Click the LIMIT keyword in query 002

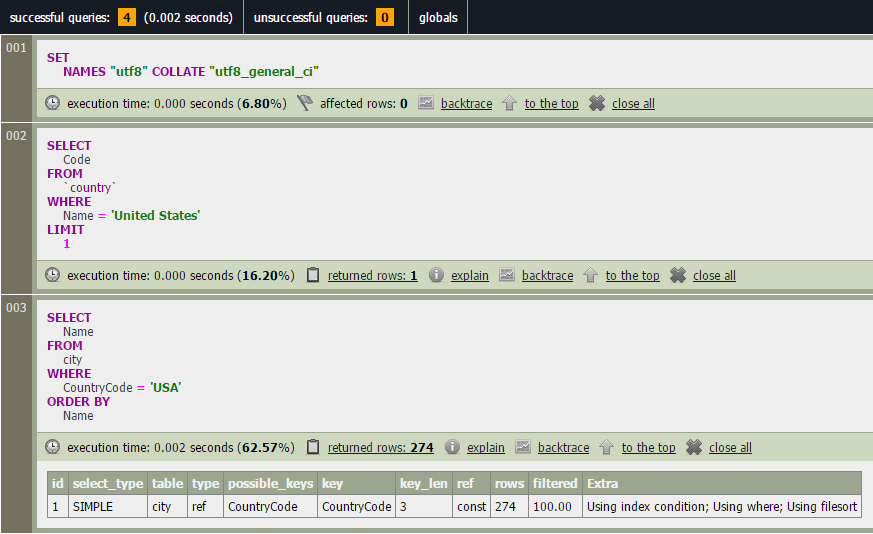click(66, 229)
